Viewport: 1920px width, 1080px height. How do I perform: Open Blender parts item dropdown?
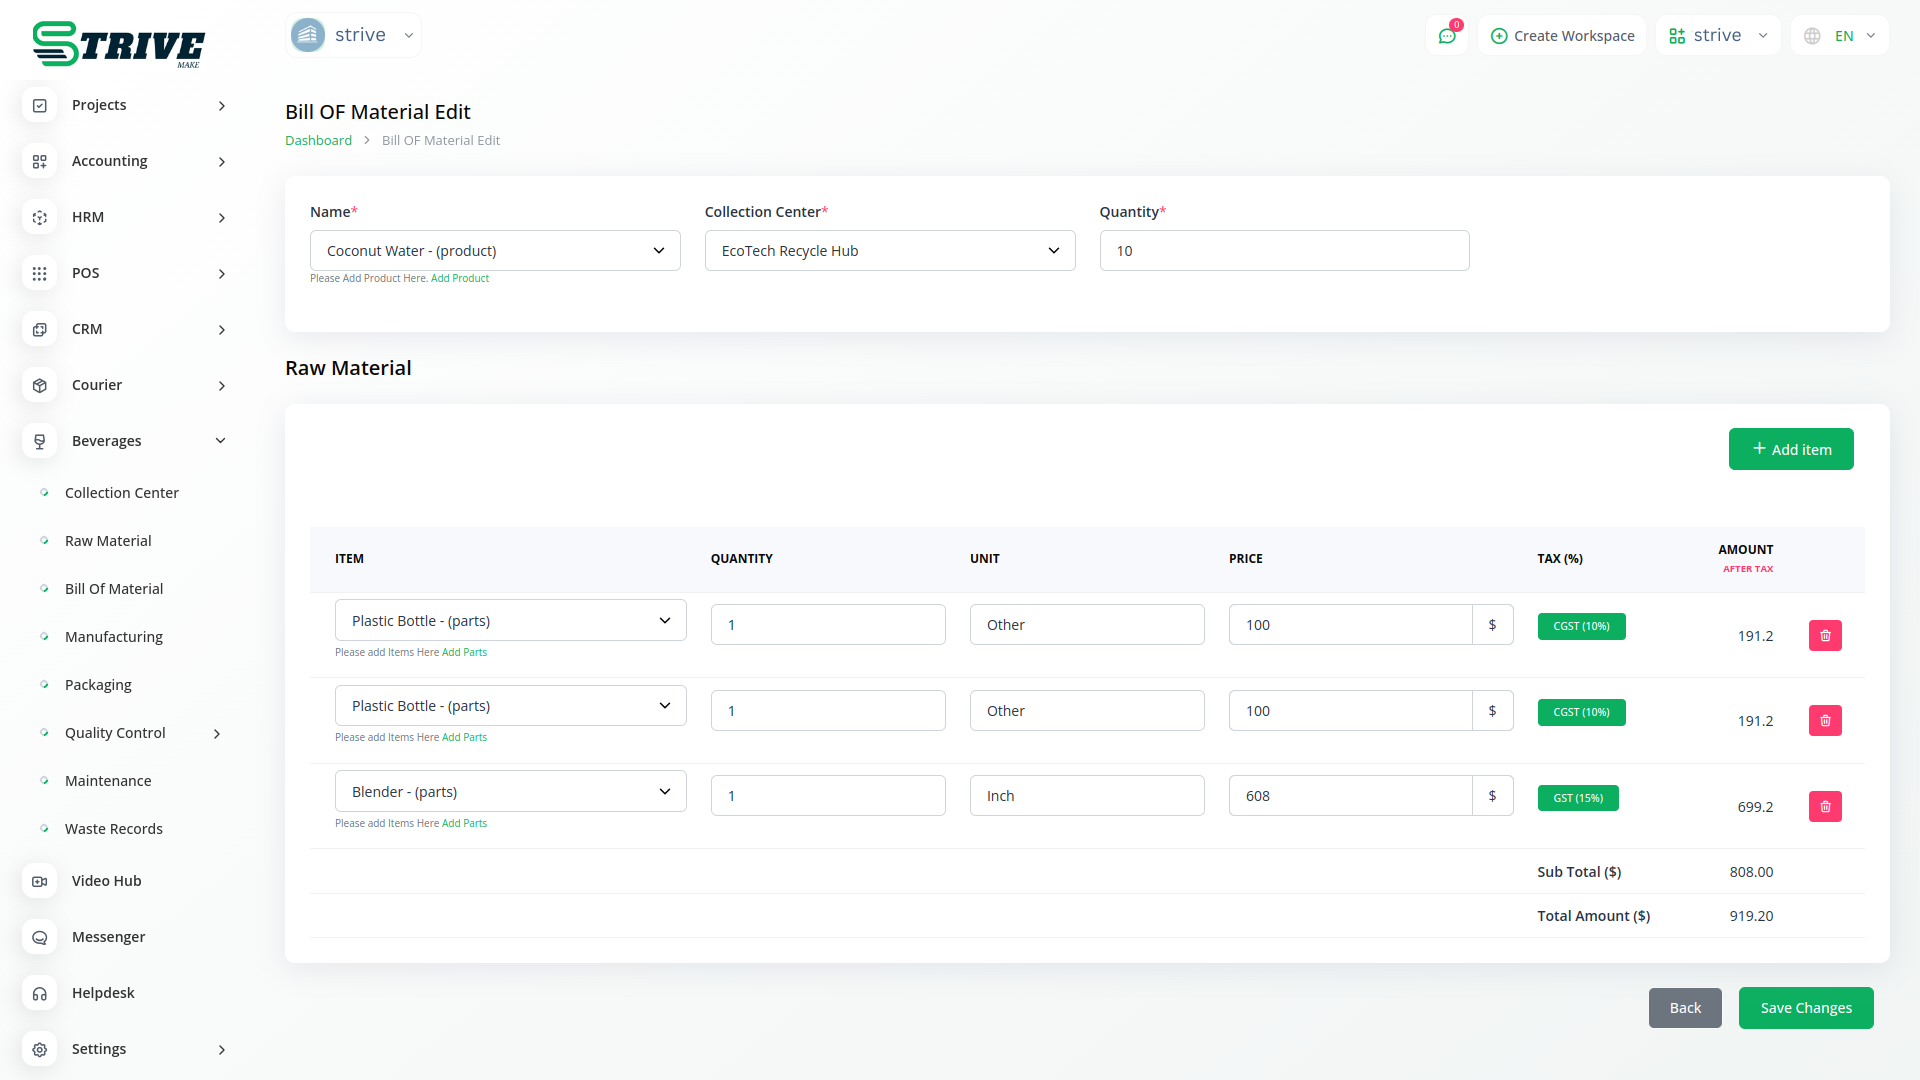click(510, 792)
